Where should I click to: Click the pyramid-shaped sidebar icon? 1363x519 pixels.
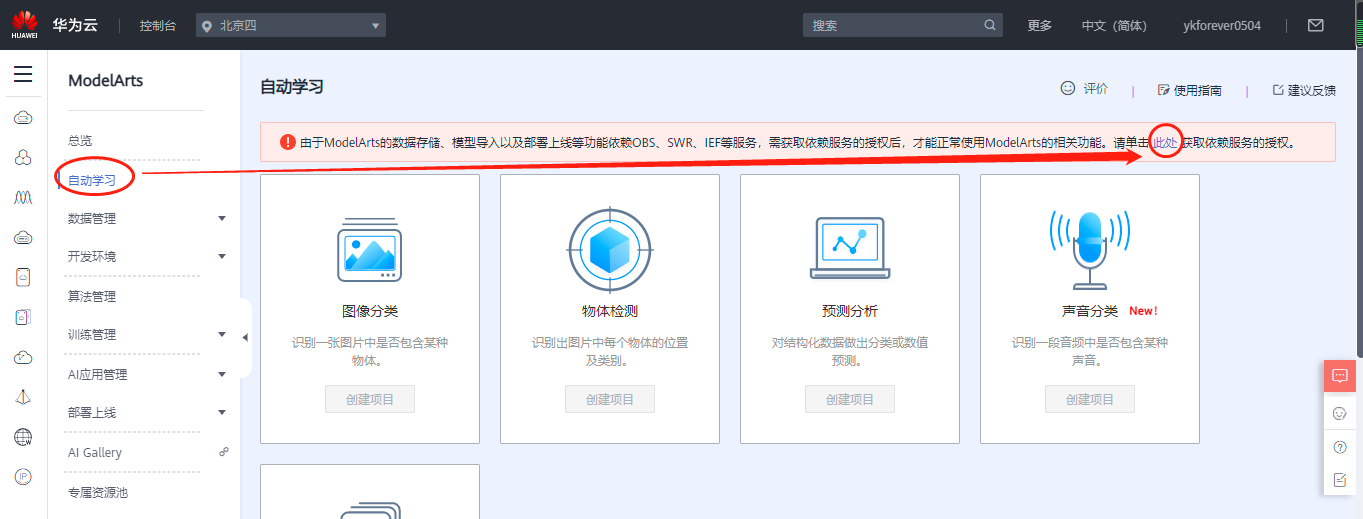pyautogui.click(x=23, y=398)
